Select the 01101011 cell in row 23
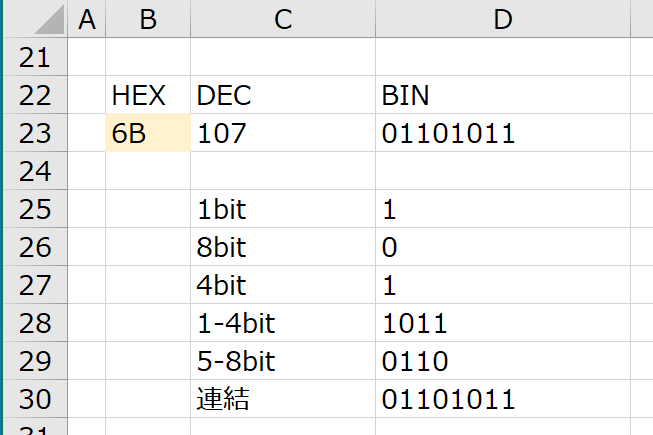 point(503,133)
